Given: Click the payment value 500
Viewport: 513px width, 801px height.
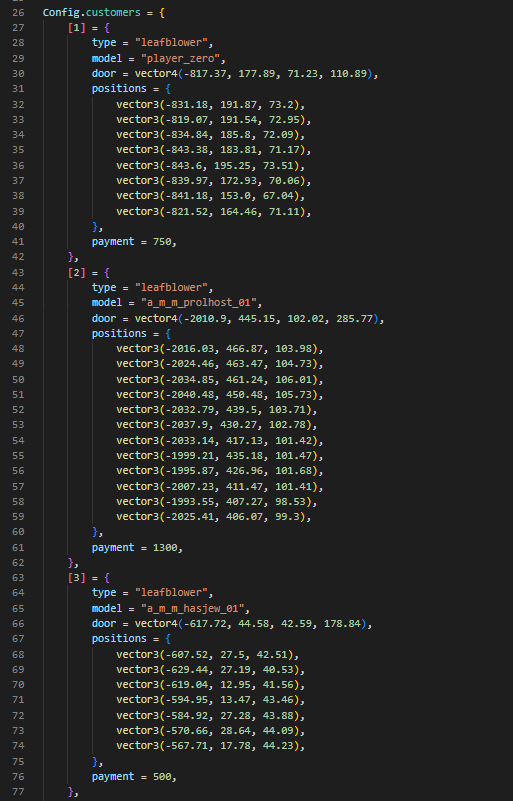Looking at the screenshot, I should pos(162,776).
